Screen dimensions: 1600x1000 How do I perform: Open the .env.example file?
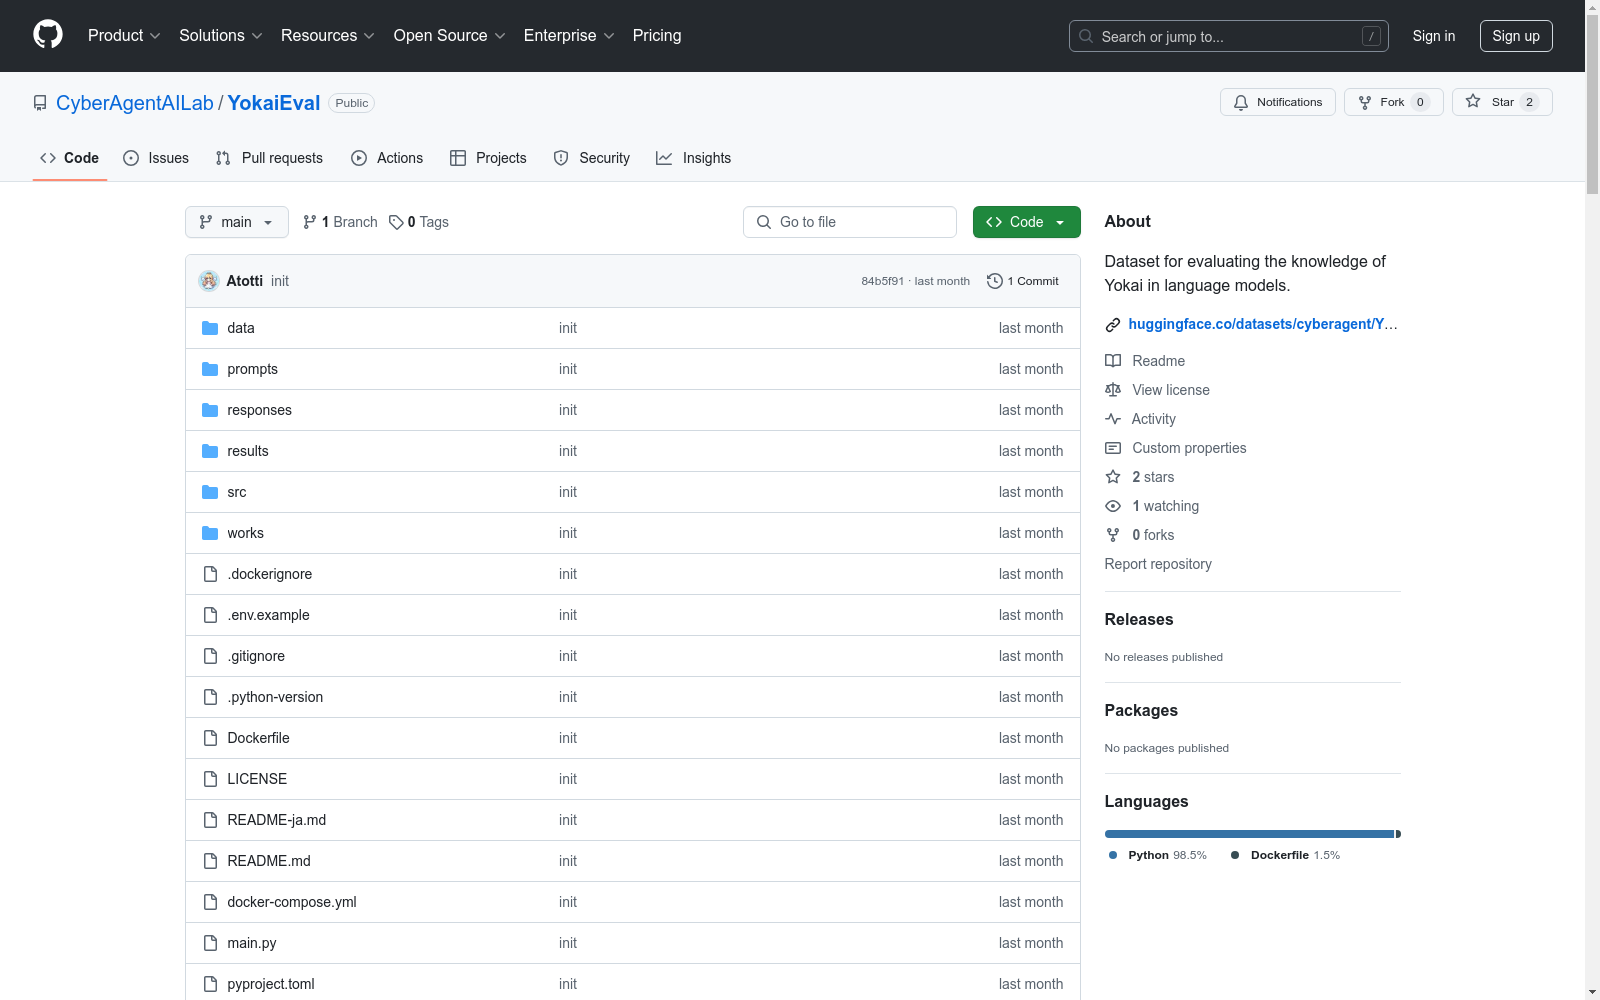(268, 615)
